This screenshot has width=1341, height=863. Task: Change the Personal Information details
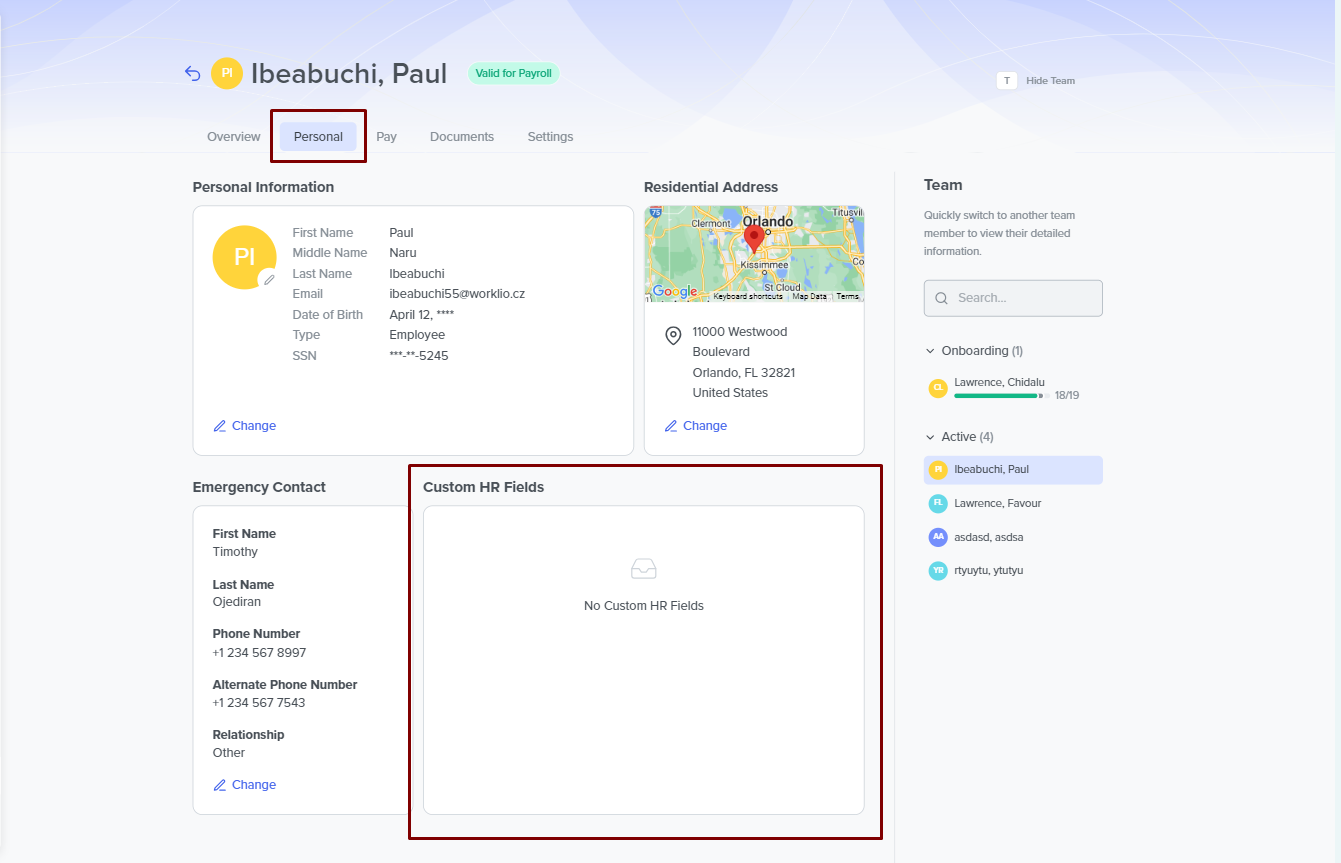tap(245, 426)
